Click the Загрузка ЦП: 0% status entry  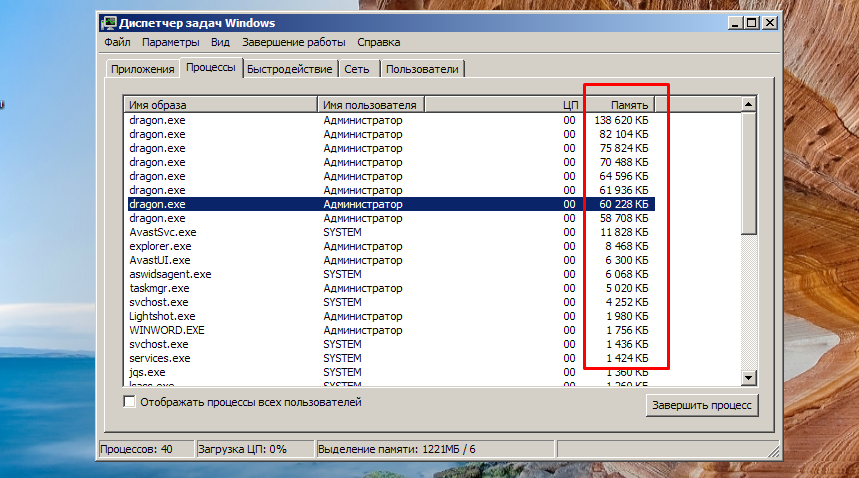[x=255, y=449]
